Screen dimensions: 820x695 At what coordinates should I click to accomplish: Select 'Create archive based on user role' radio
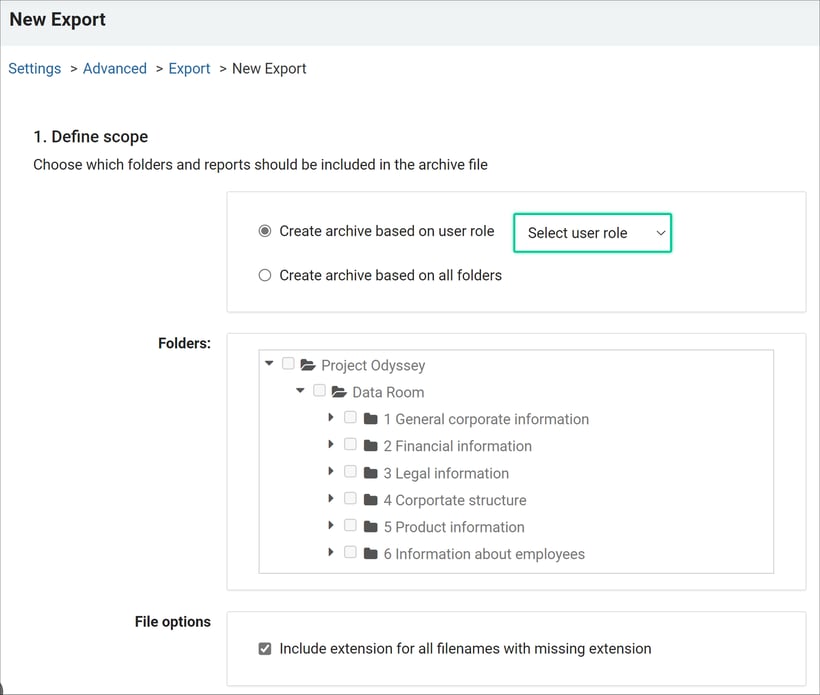(x=265, y=231)
